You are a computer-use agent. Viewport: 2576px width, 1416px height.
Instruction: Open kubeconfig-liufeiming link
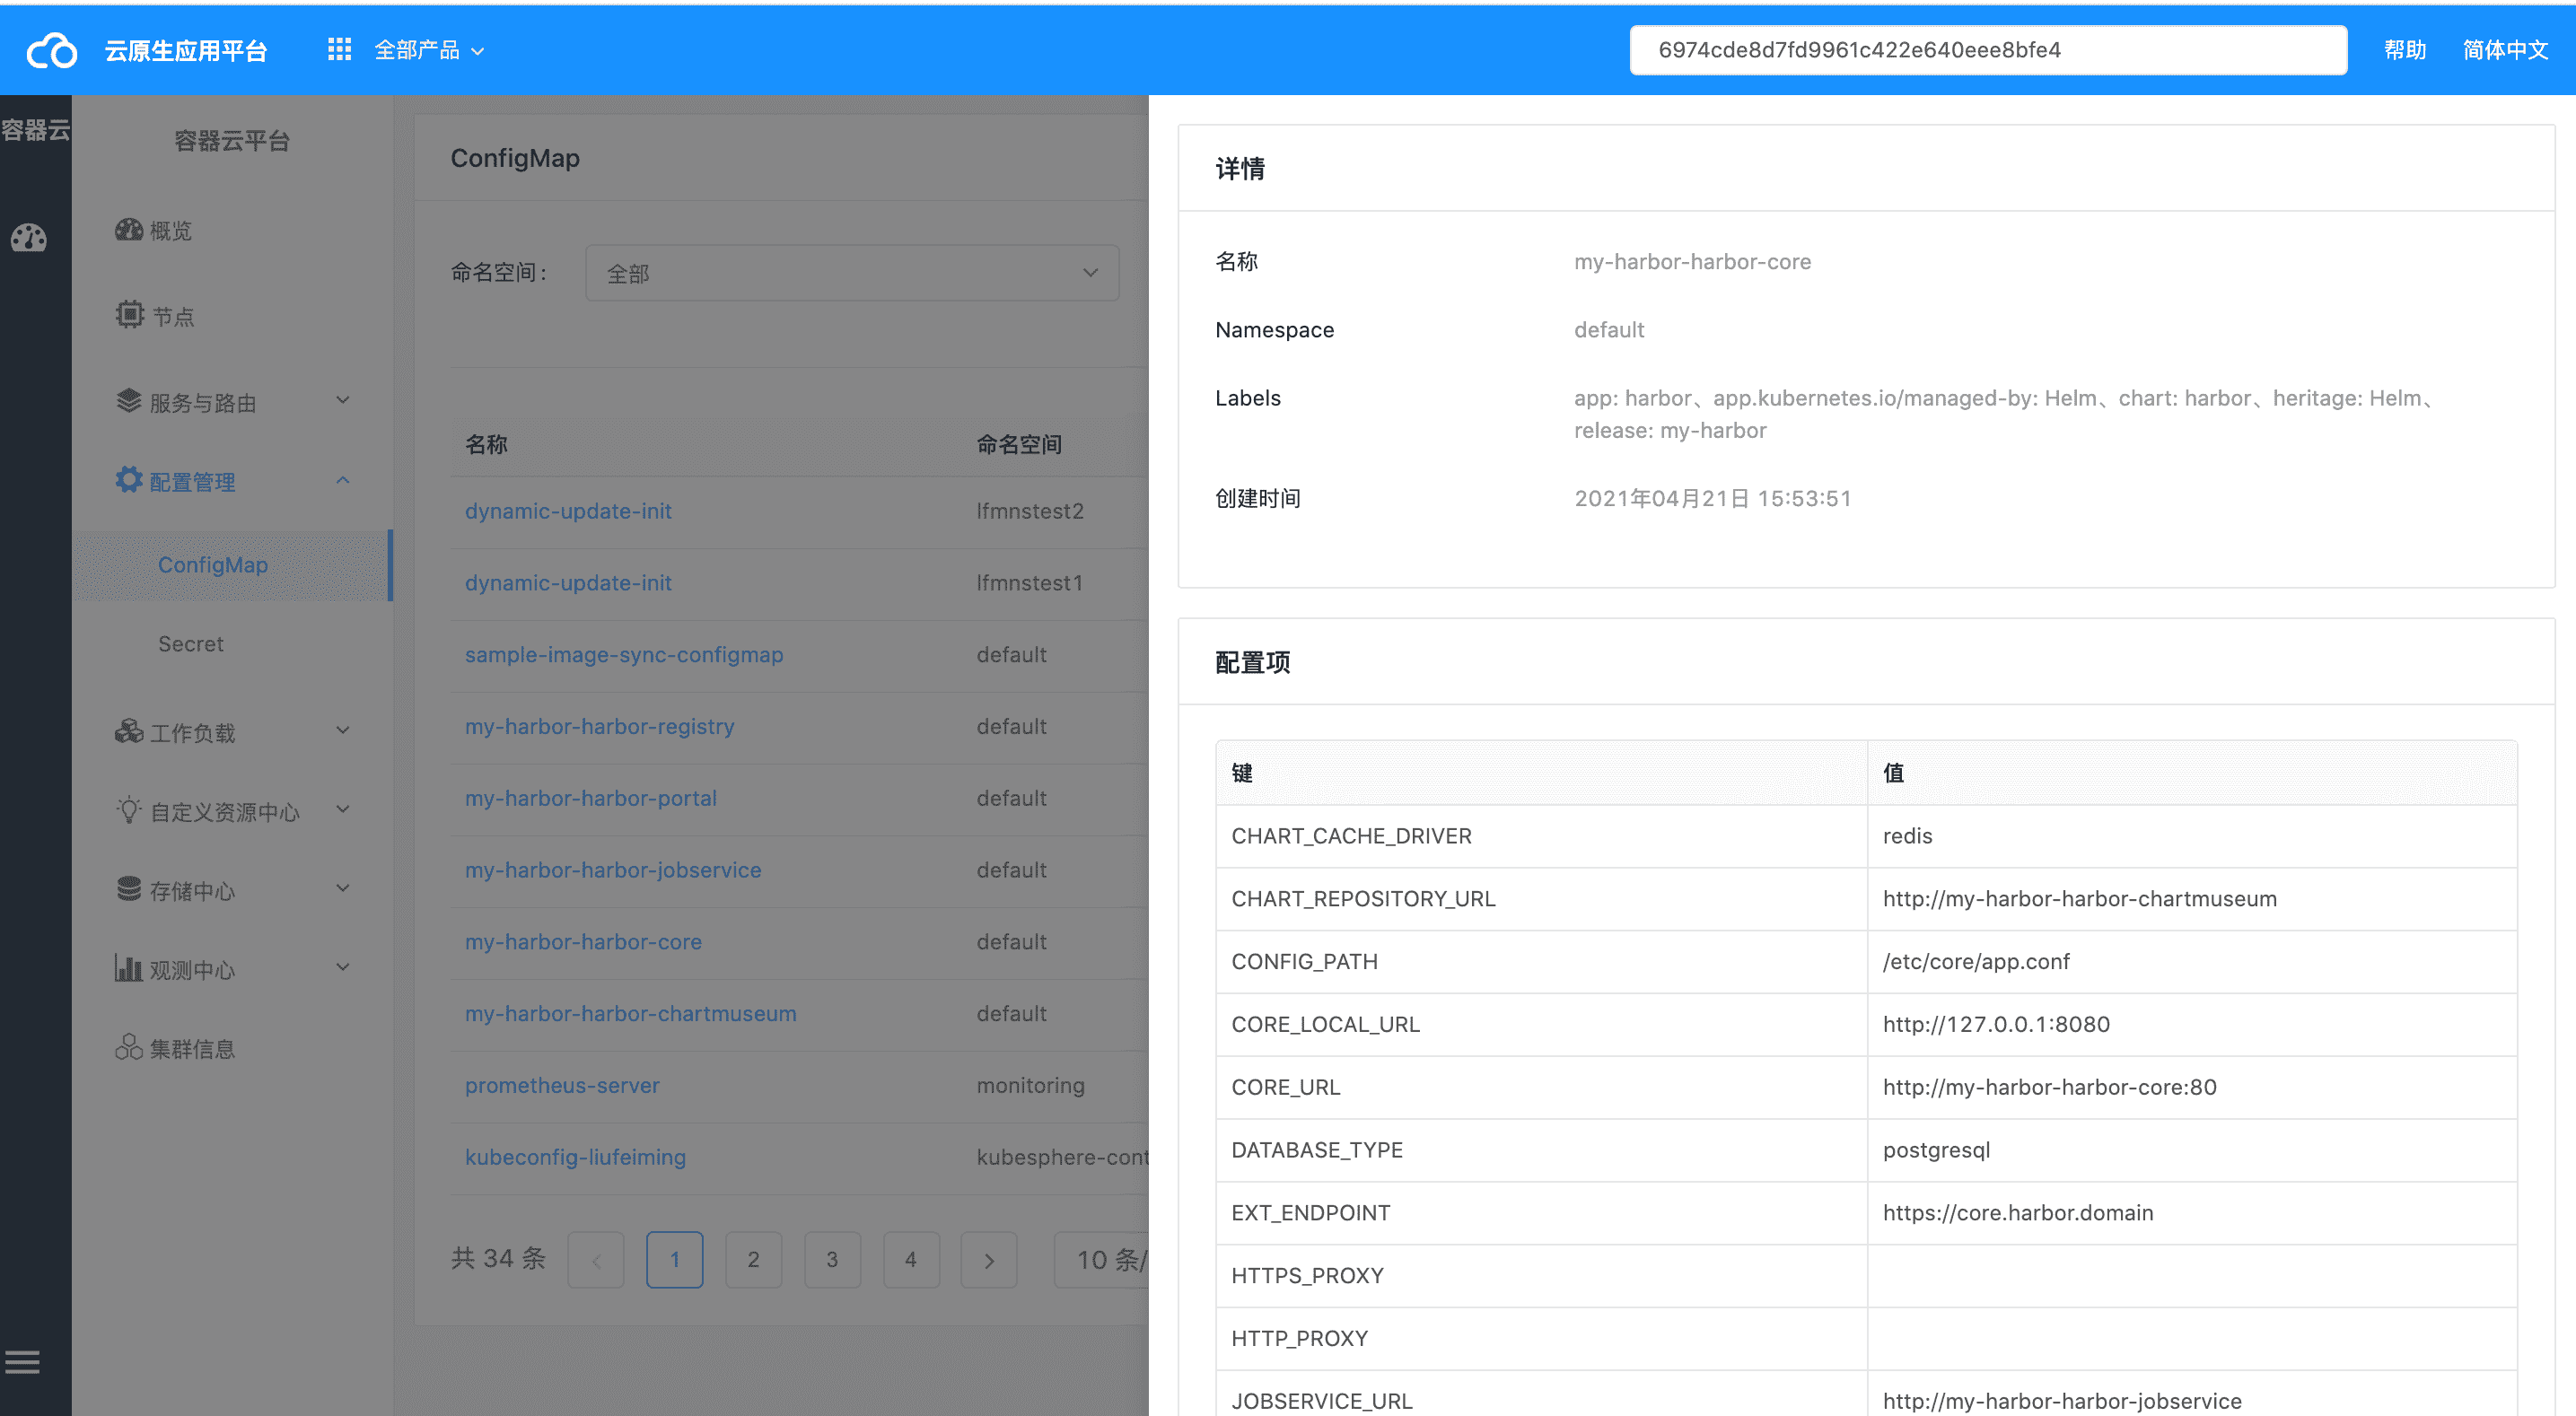575,1158
